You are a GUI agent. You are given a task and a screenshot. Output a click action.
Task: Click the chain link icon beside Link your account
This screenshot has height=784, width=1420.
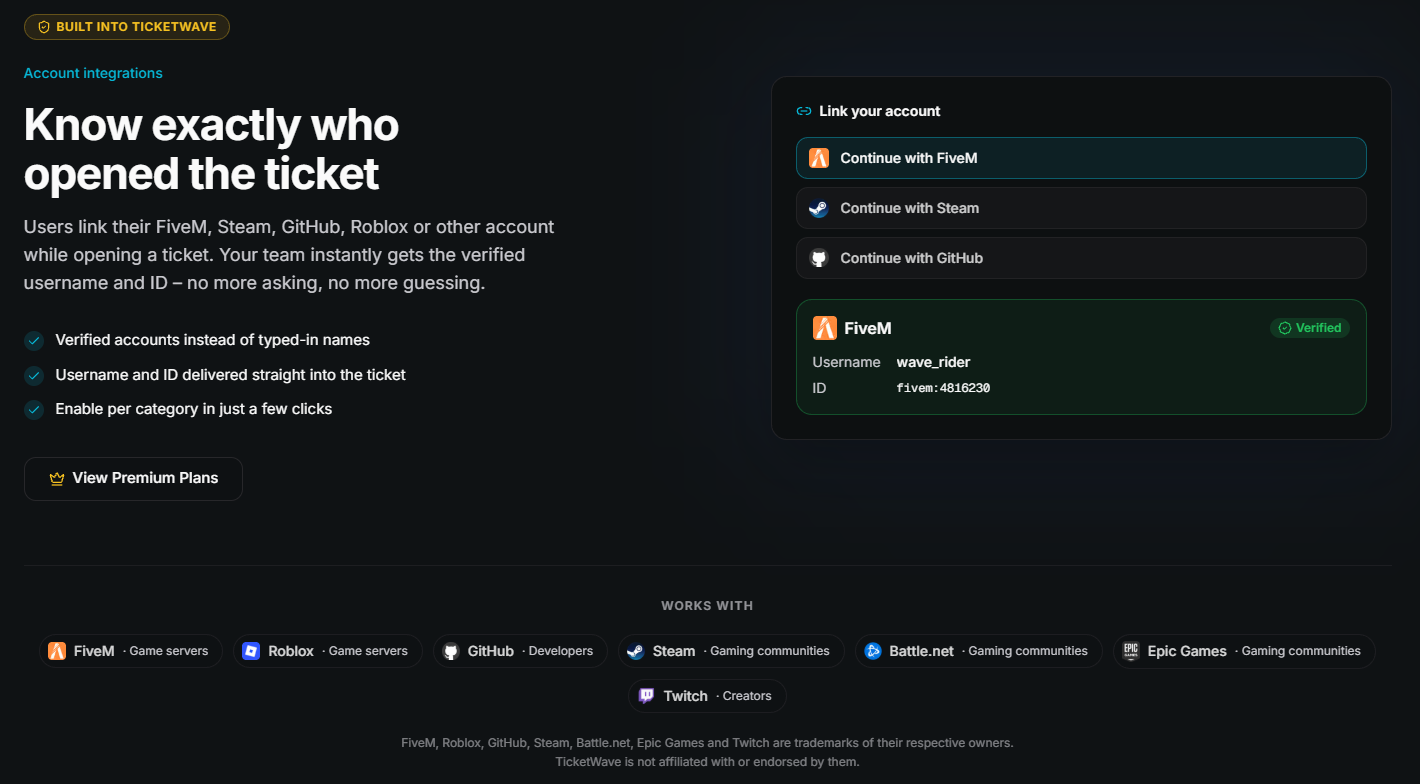tap(803, 111)
